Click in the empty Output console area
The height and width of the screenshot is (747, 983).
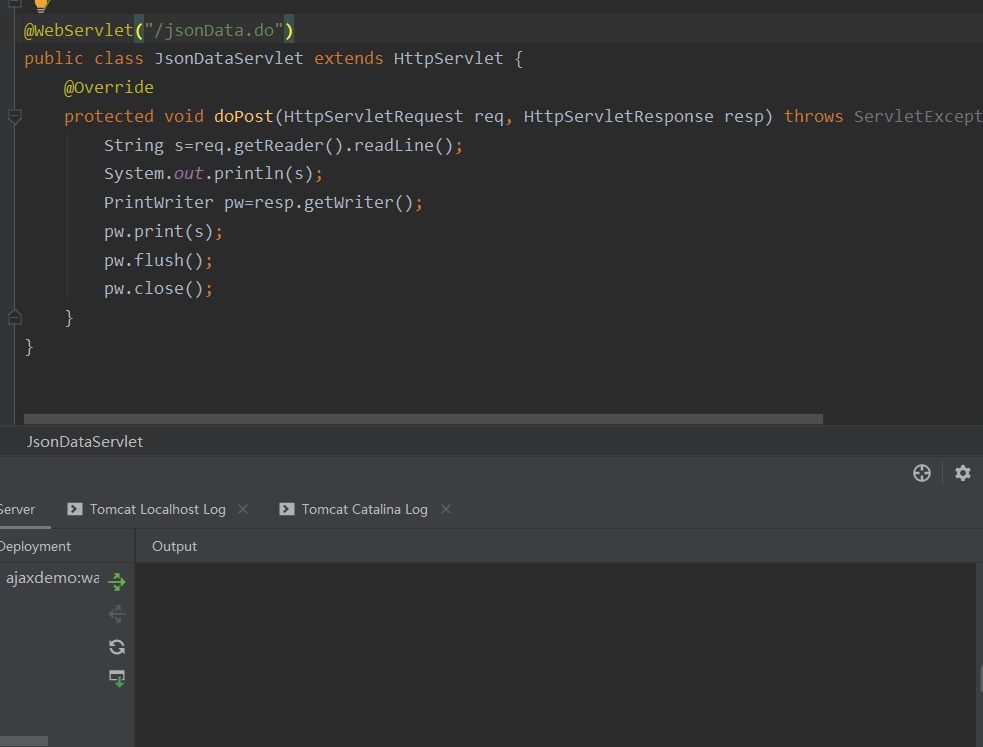[556, 655]
